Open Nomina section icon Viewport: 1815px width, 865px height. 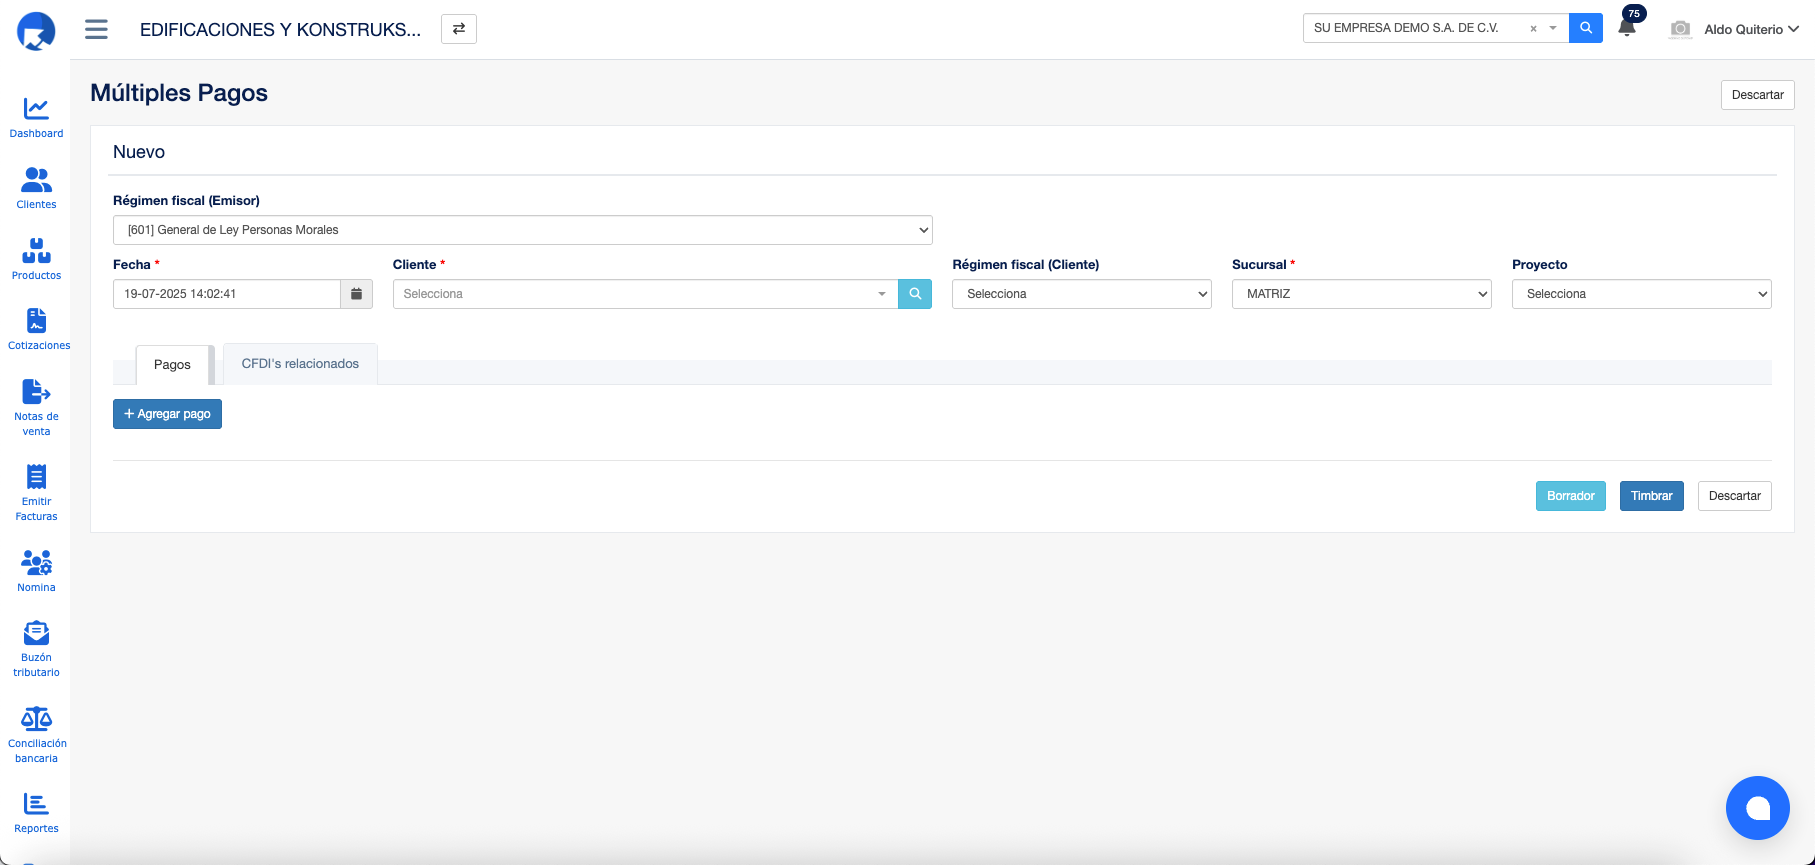36,563
